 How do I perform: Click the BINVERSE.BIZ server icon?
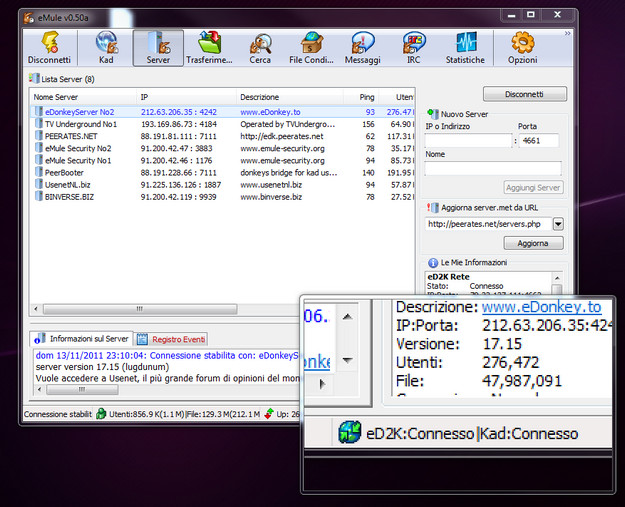click(x=39, y=196)
